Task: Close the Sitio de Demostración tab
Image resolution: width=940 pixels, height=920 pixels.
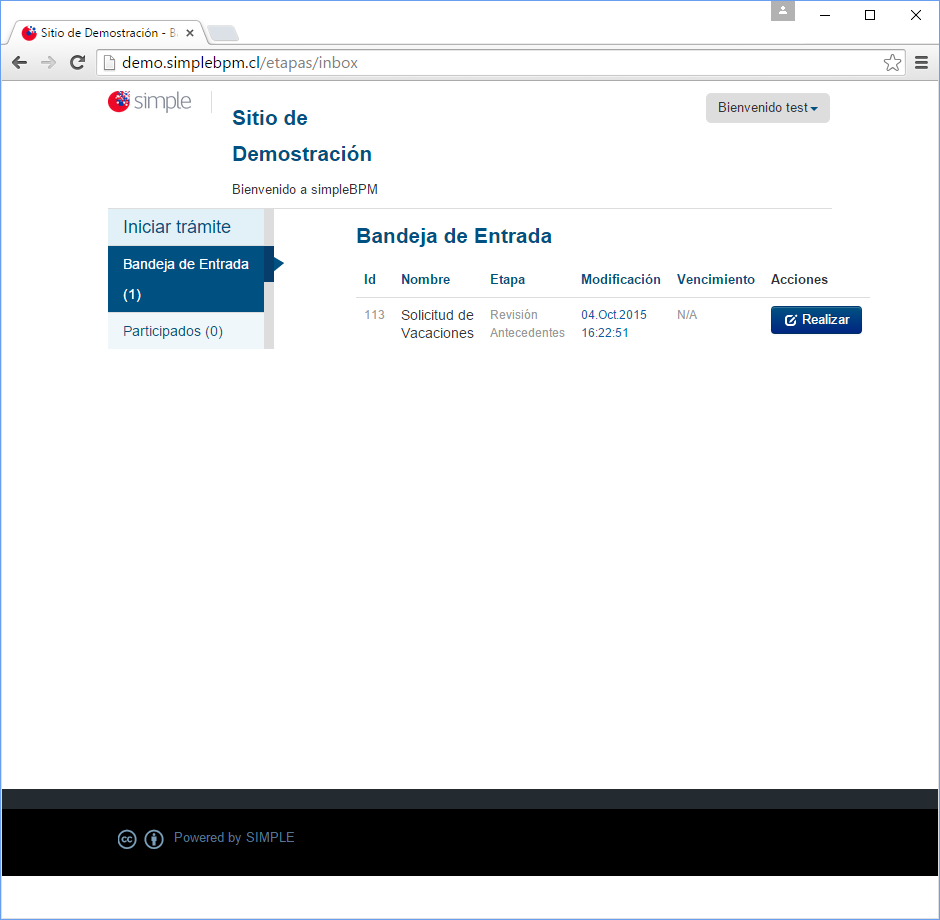Action: click(x=190, y=33)
